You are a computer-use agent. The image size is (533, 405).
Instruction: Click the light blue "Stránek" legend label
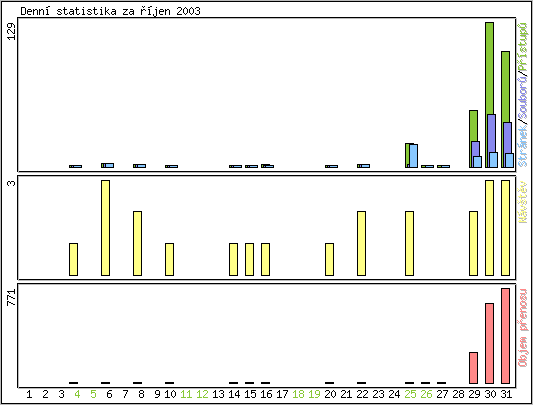[x=523, y=145]
